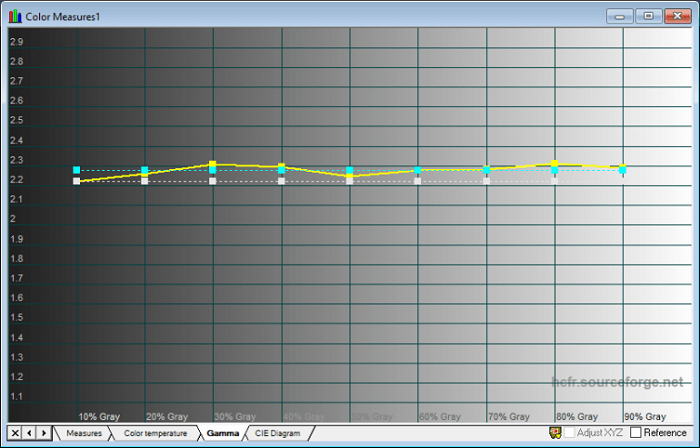
Task: Click the yellow gamma point at 50% Gray
Action: pos(350,176)
